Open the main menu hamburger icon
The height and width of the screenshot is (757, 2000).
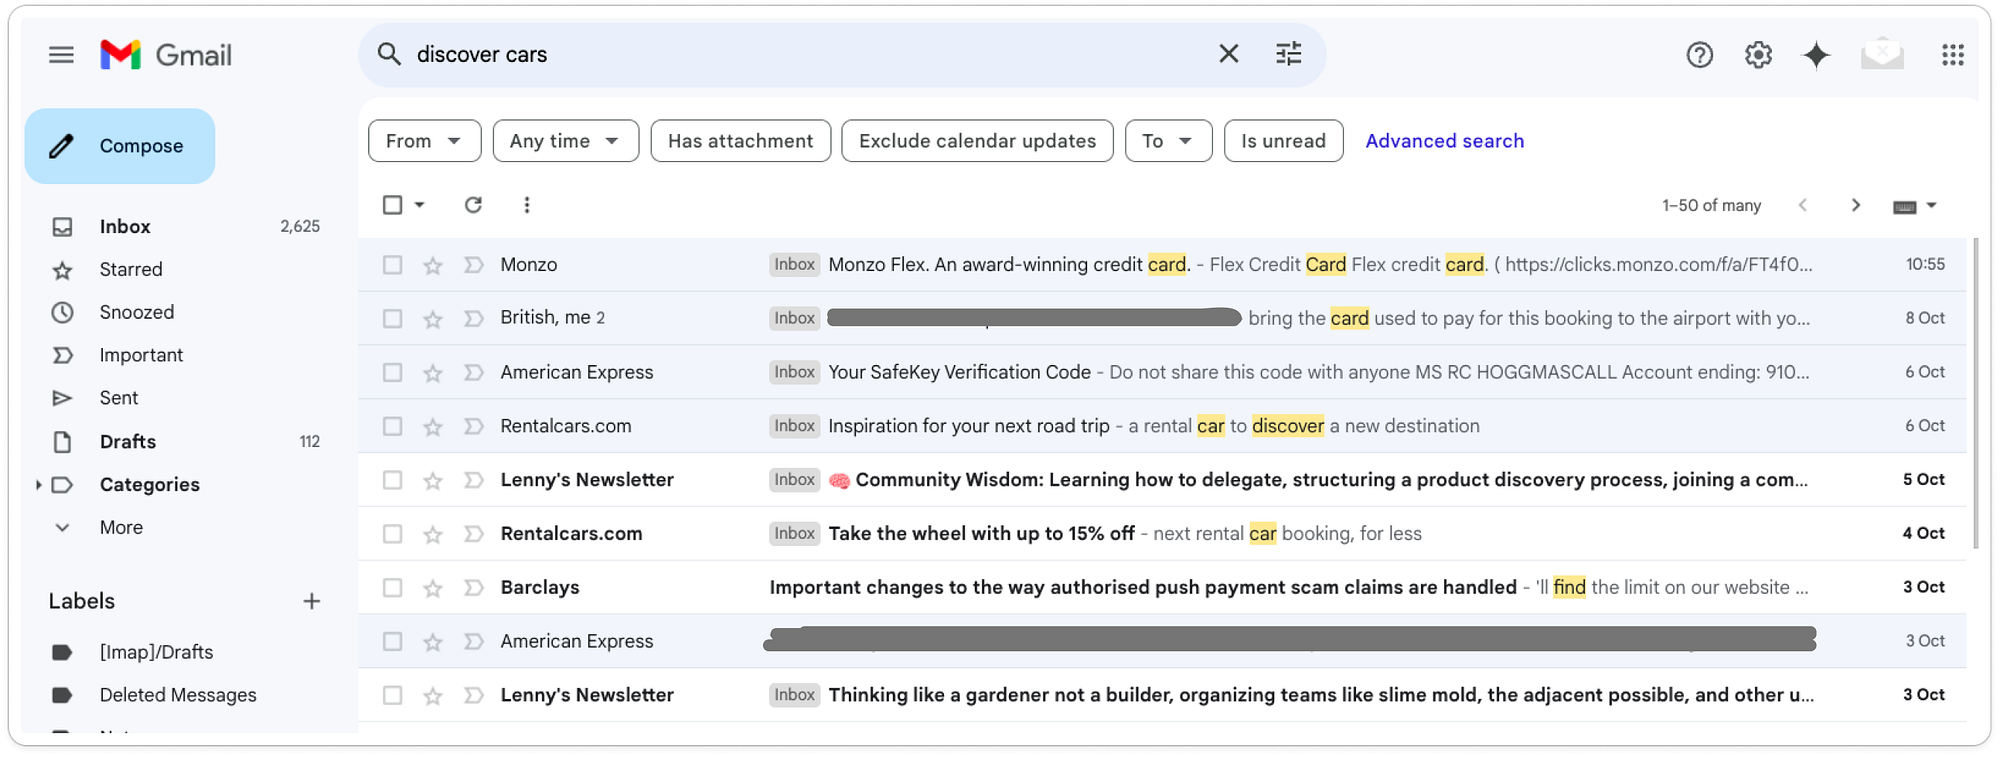pos(61,55)
